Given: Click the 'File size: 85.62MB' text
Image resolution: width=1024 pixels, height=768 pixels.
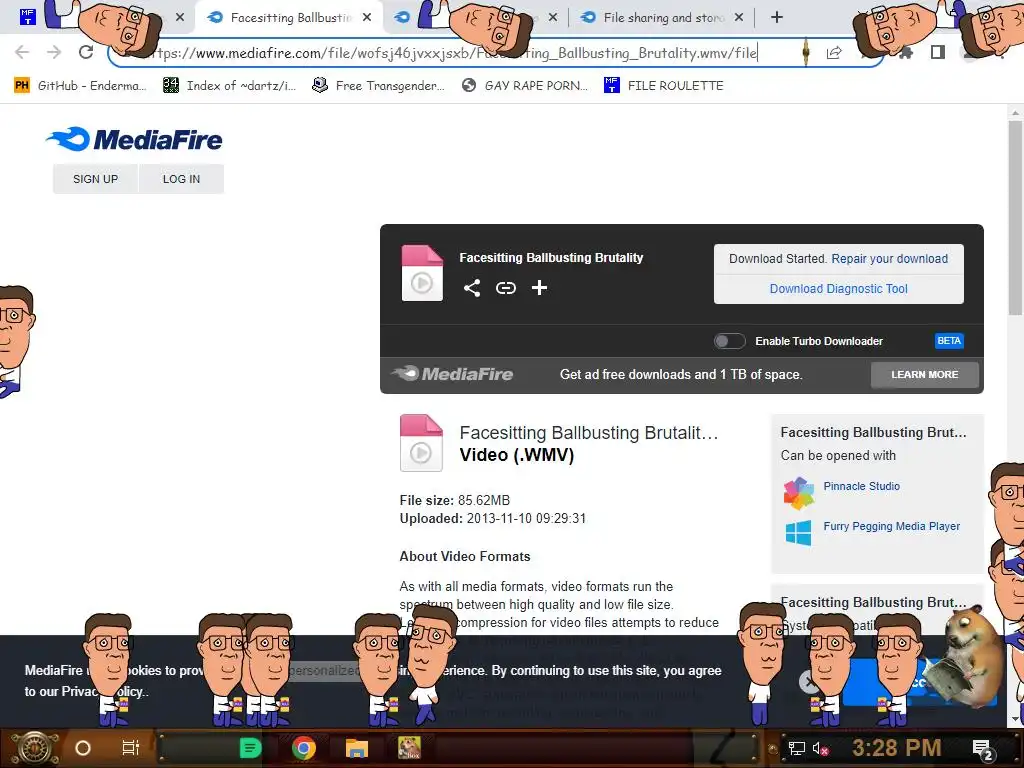Looking at the screenshot, I should [x=455, y=500].
